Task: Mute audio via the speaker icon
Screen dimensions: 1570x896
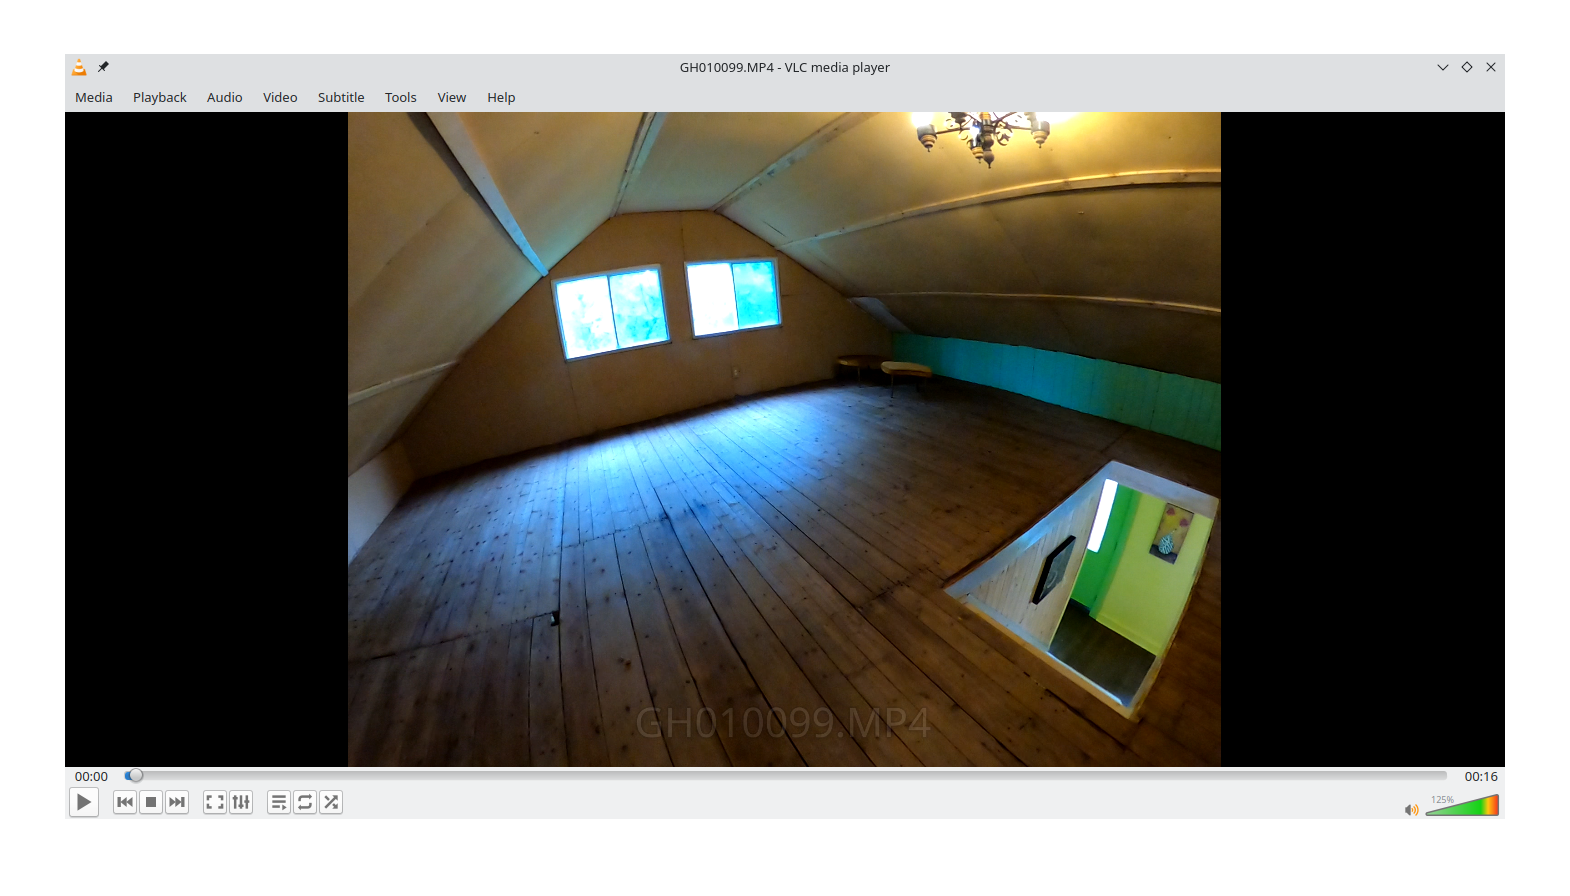Action: [x=1411, y=809]
